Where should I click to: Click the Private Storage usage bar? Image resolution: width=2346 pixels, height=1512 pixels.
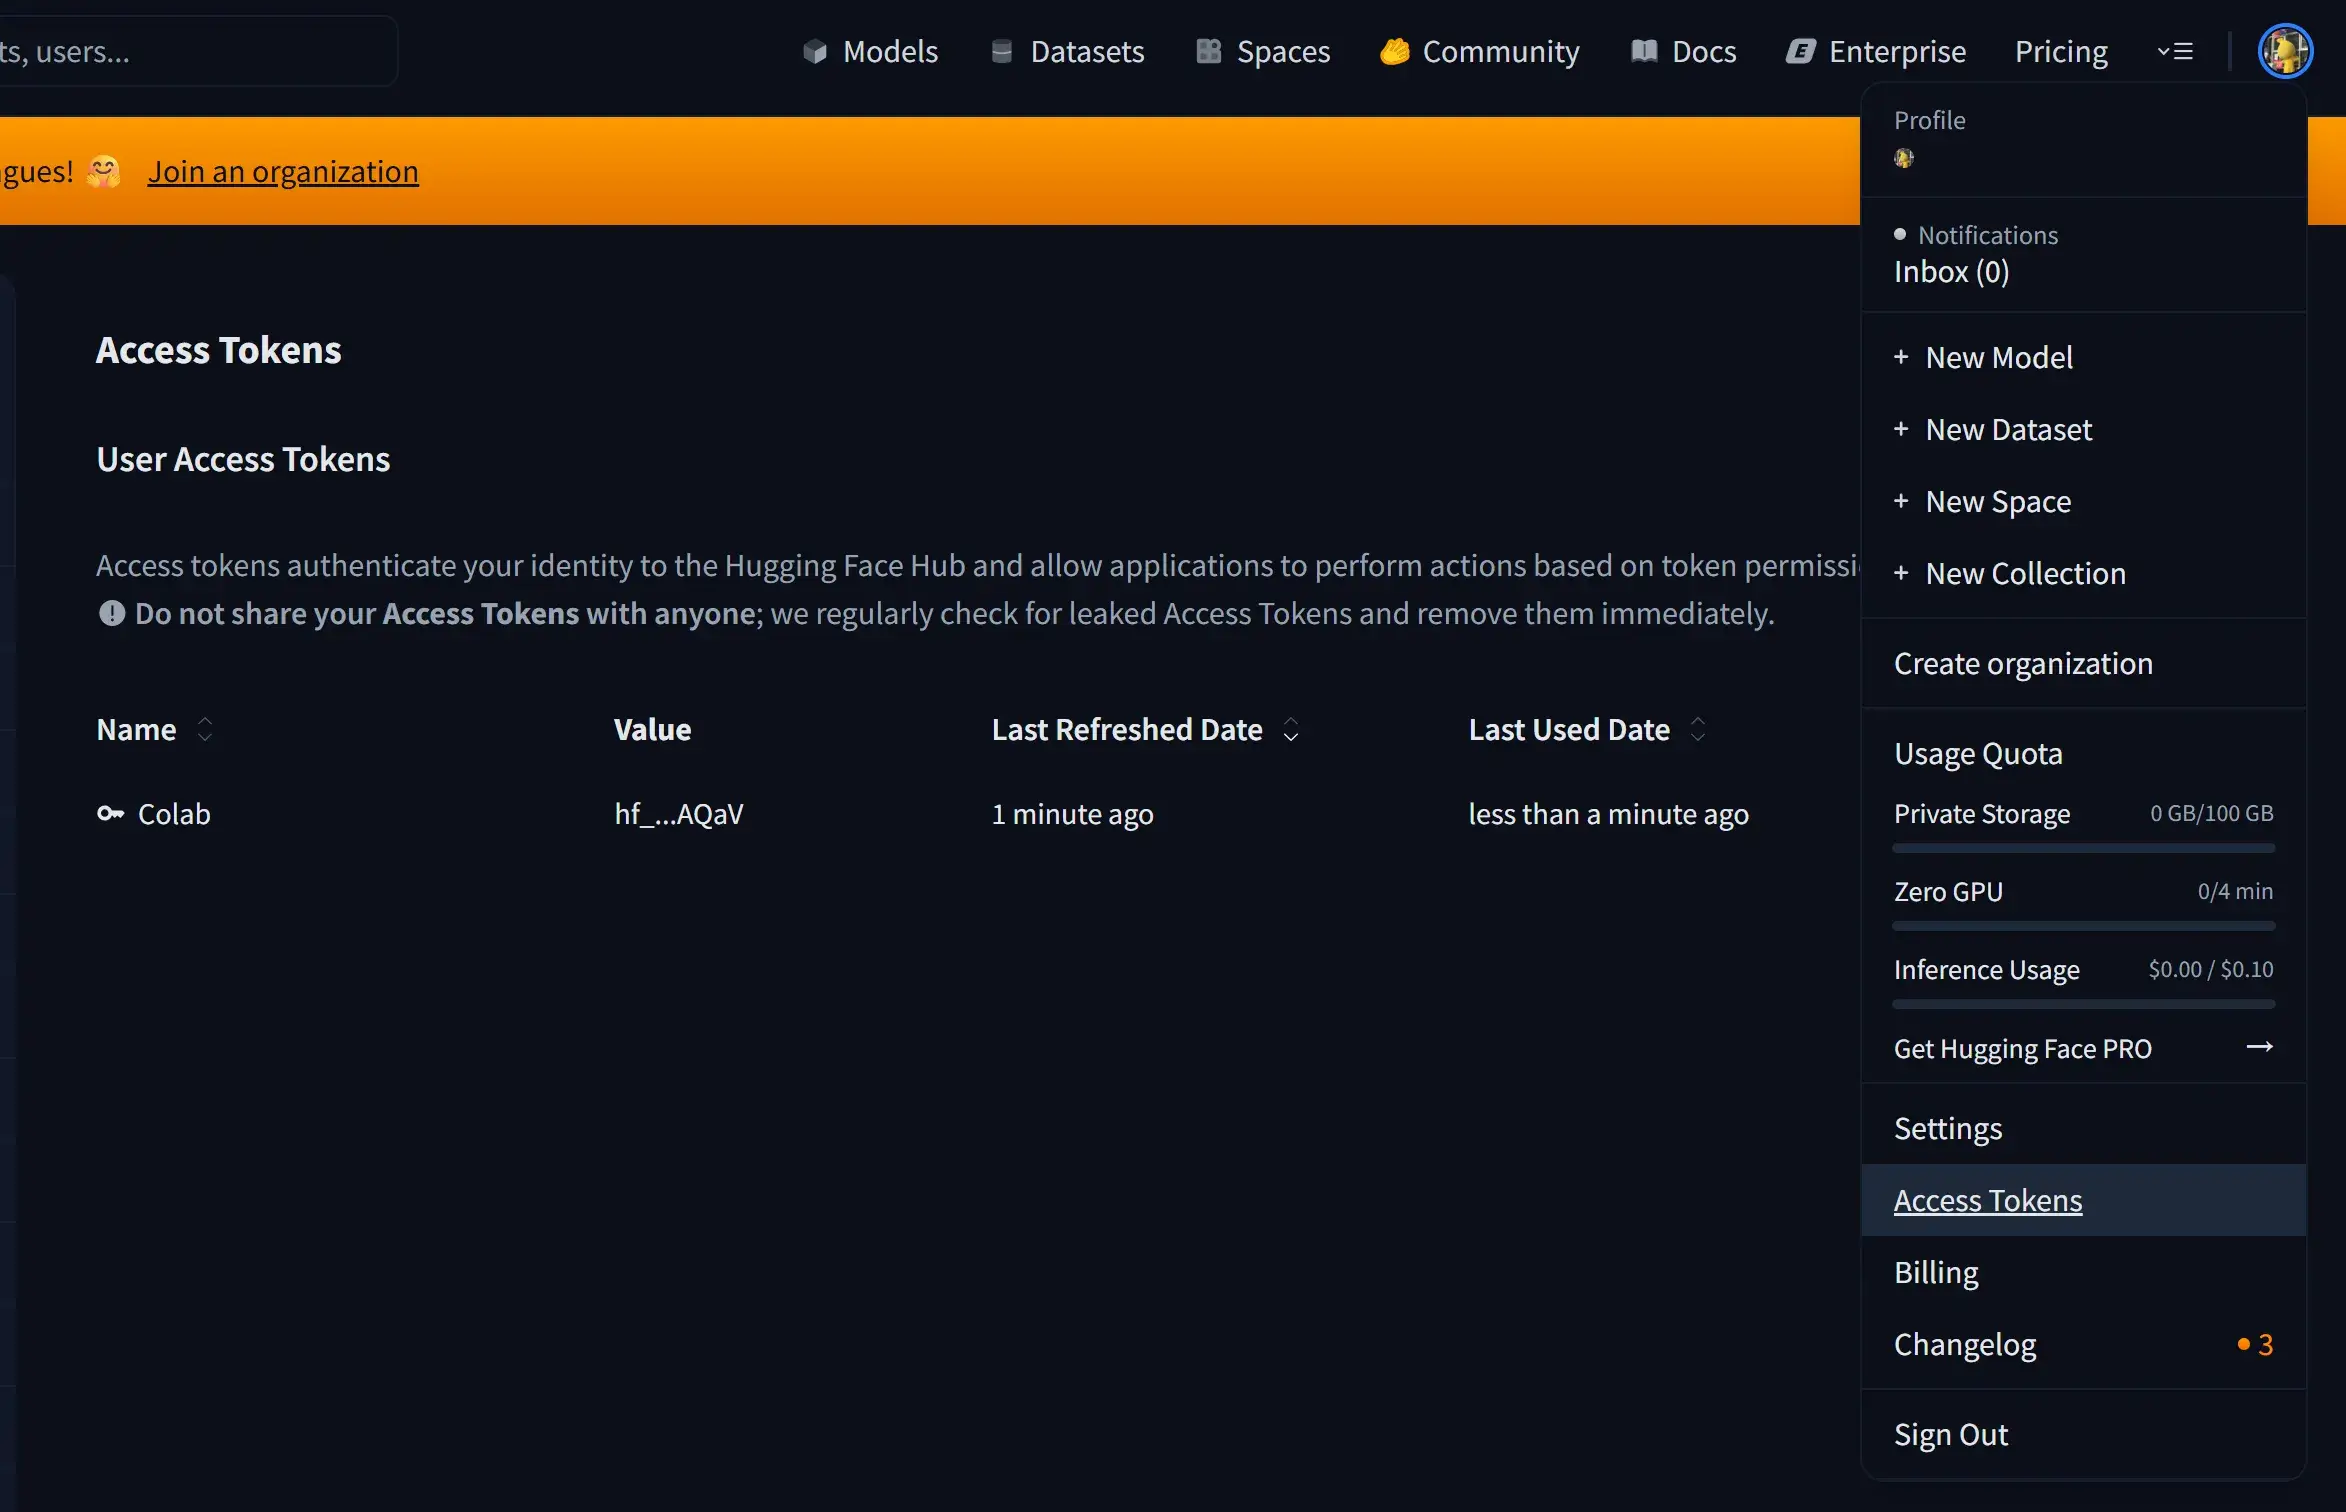tap(2083, 848)
